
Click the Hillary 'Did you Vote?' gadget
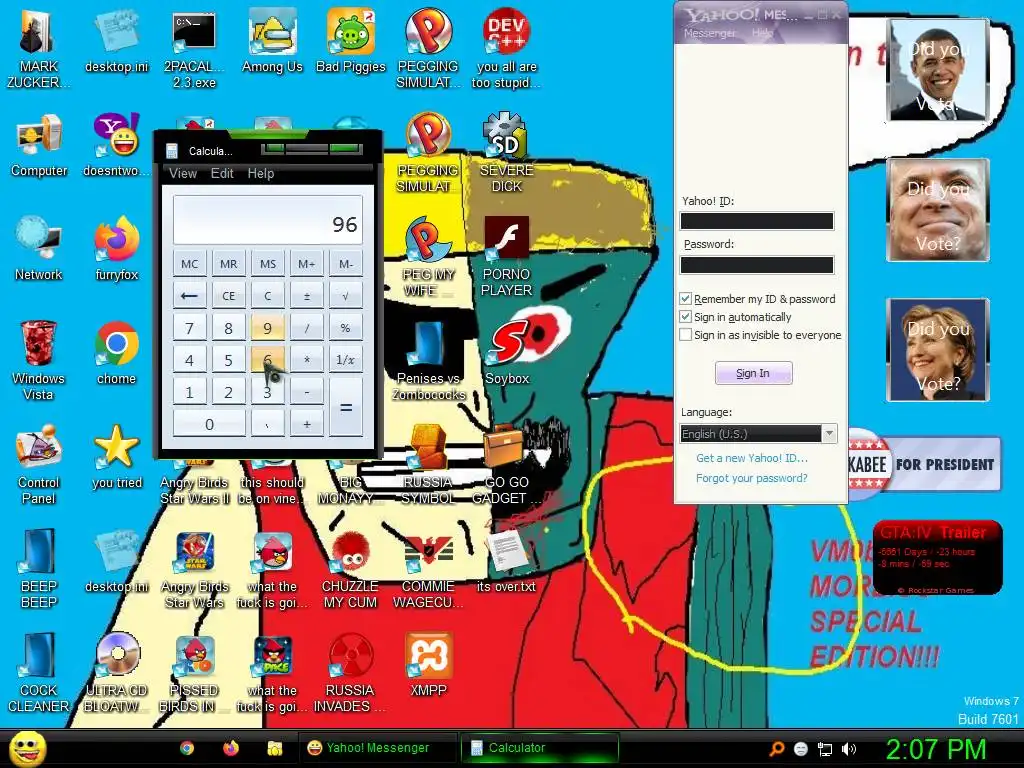pos(938,349)
